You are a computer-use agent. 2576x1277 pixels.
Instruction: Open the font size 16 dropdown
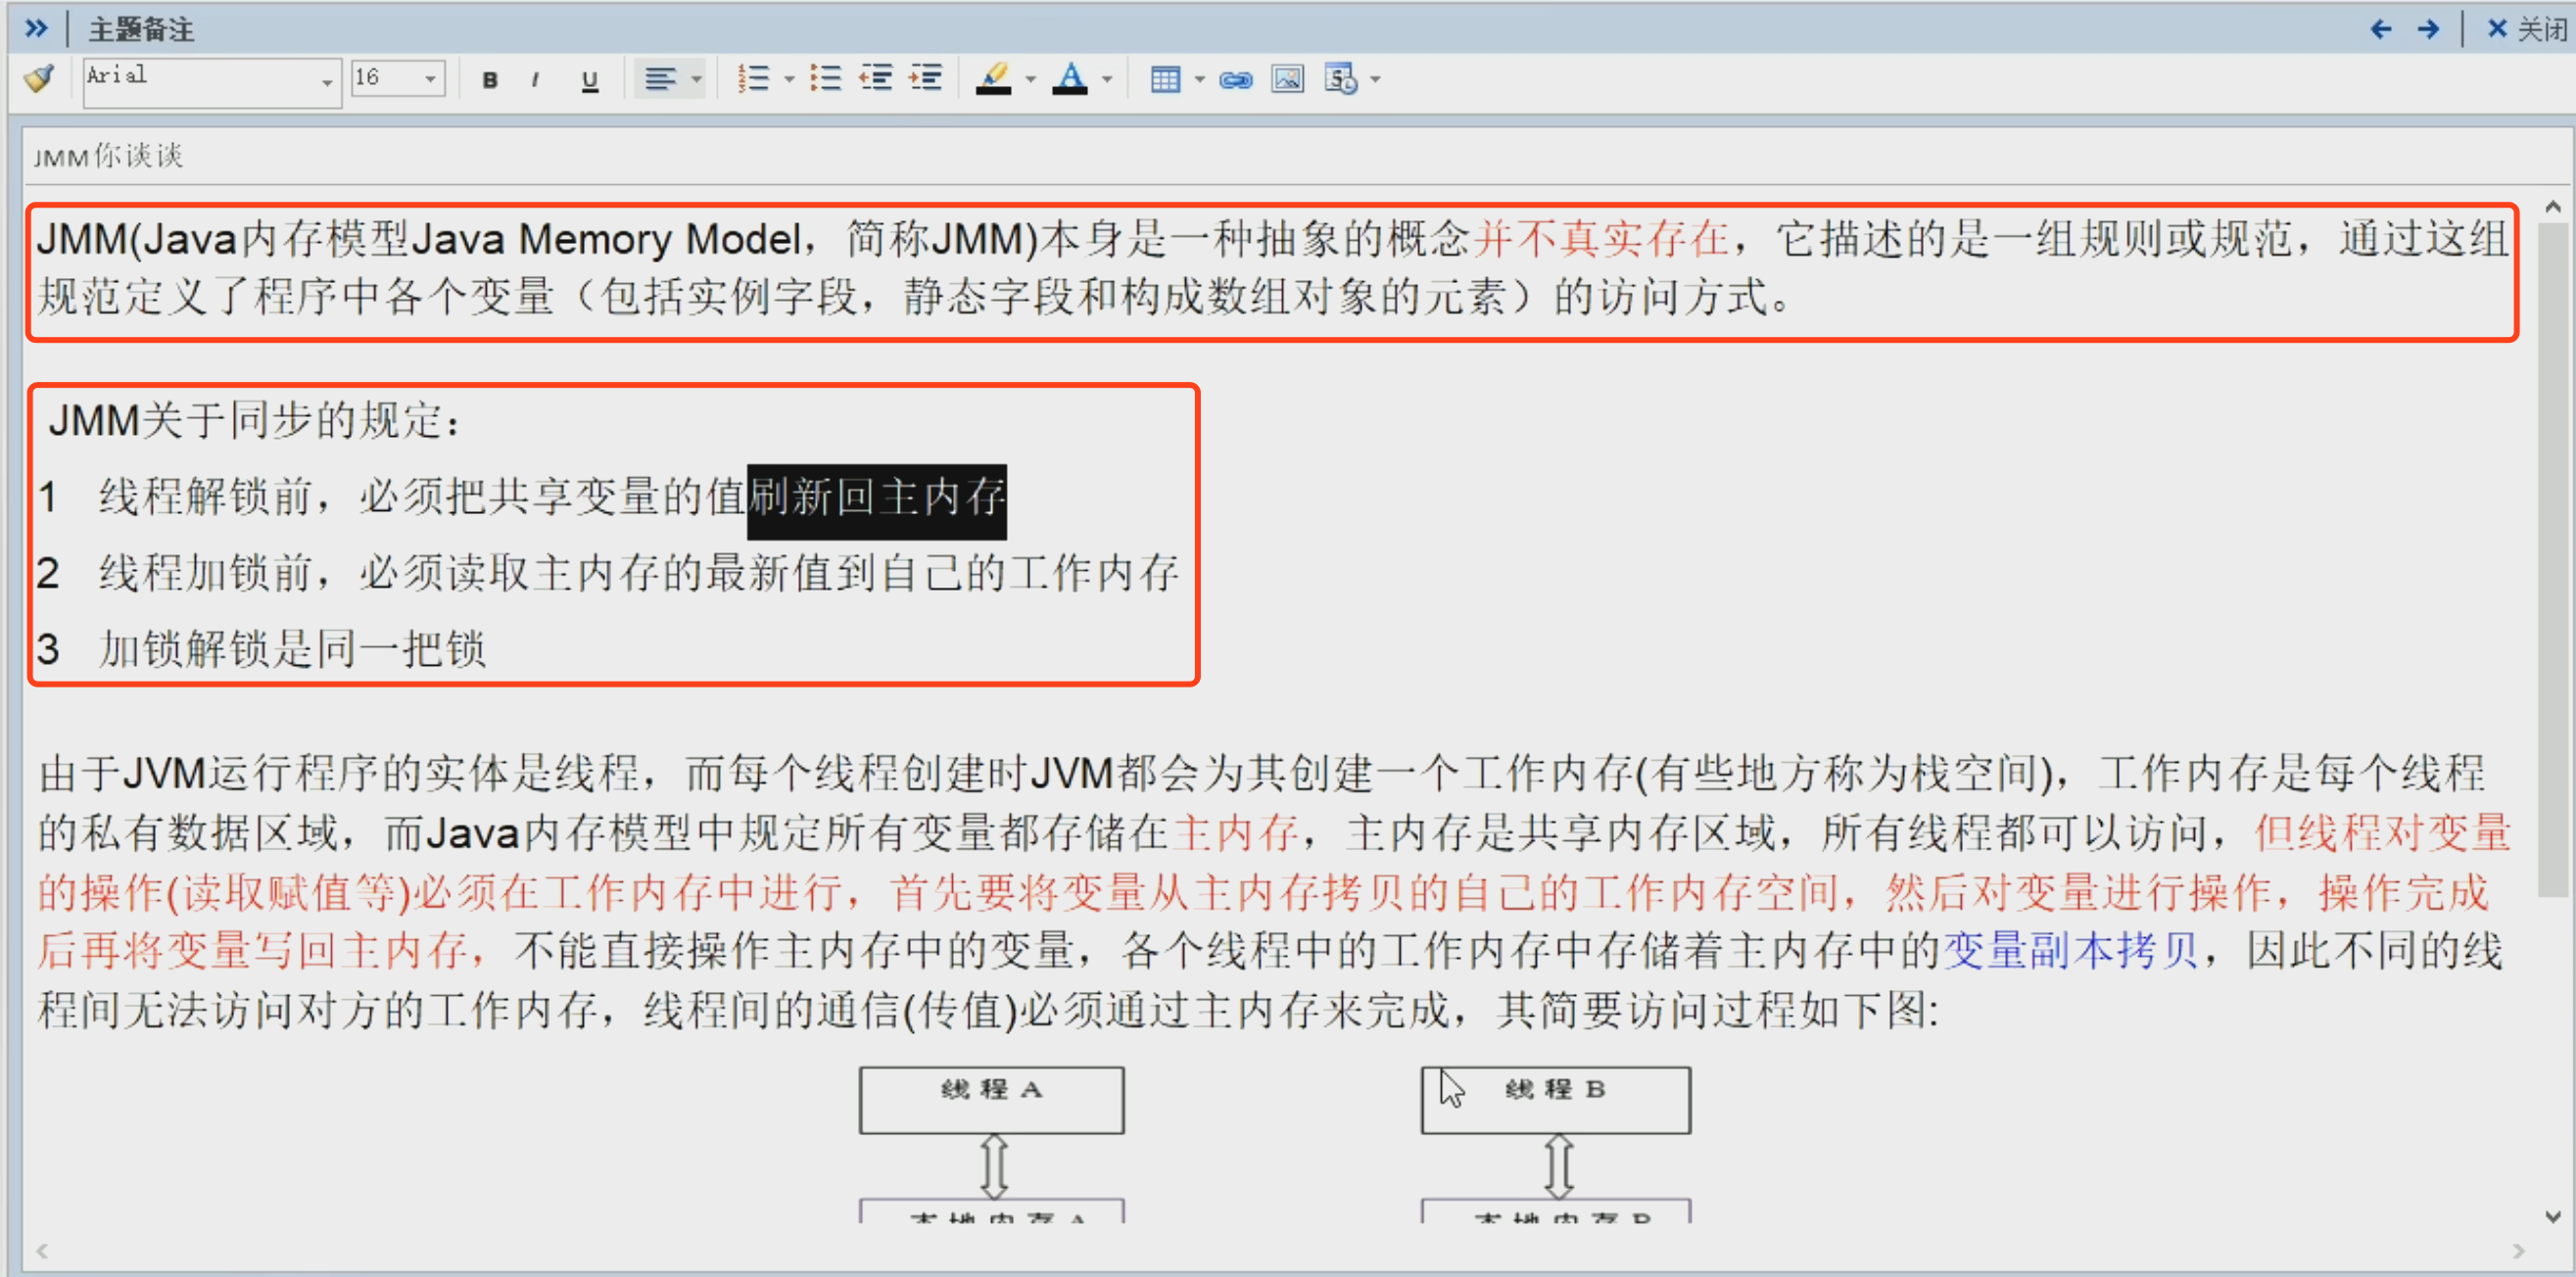[431, 78]
